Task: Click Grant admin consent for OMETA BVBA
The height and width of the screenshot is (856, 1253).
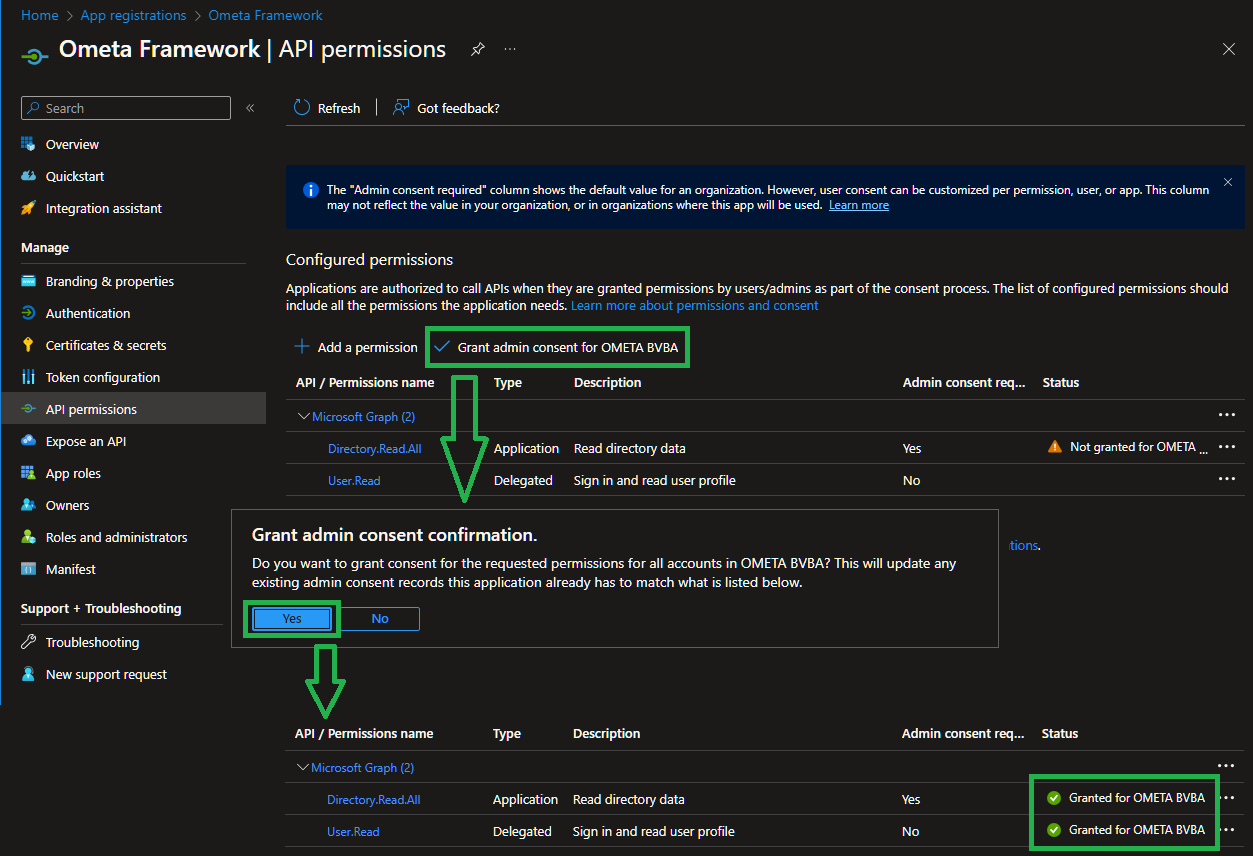Action: [x=558, y=347]
